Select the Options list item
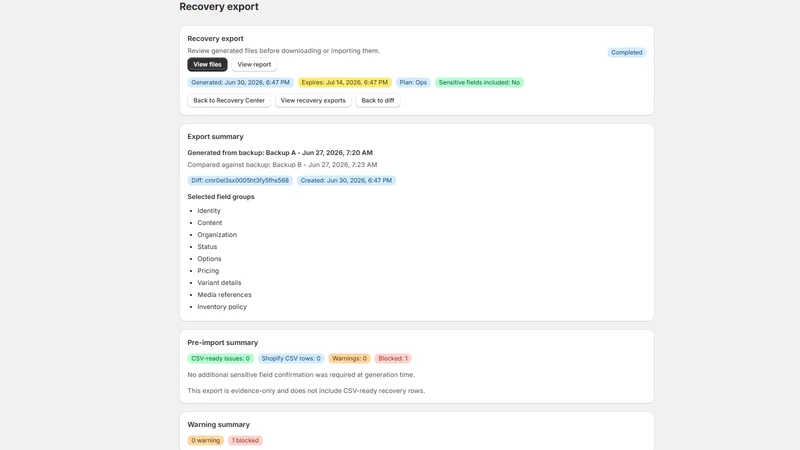Viewport: 800px width, 450px height. [209, 259]
